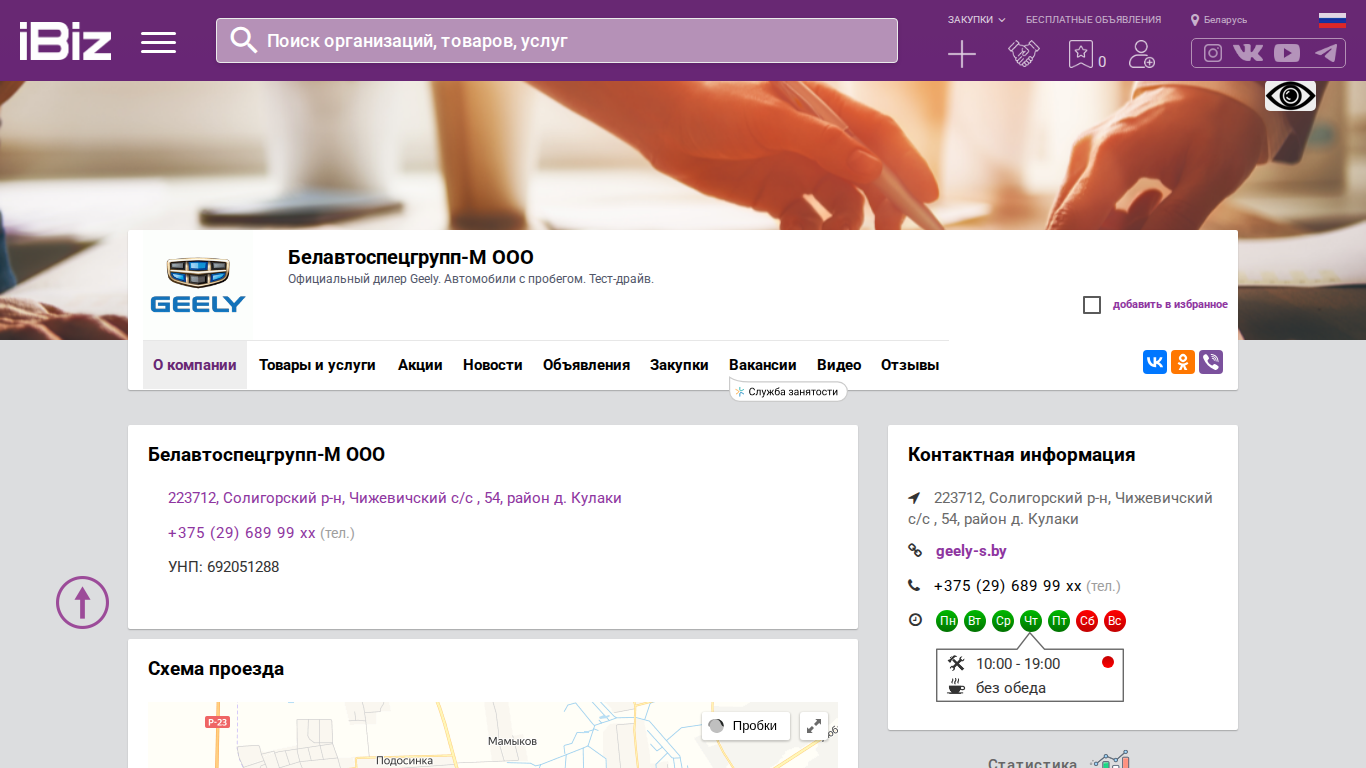1366x768 pixels.
Task: Focus the organizations search field
Action: click(557, 40)
